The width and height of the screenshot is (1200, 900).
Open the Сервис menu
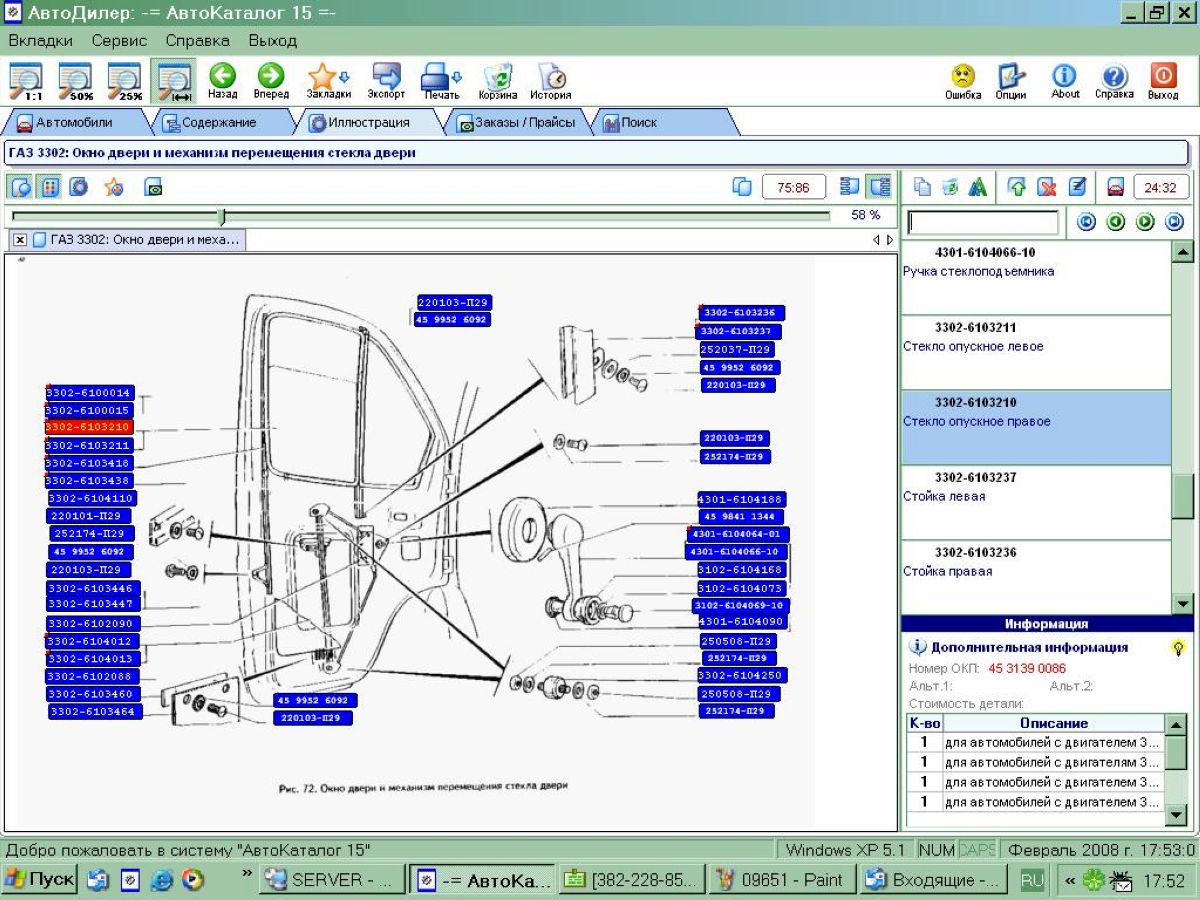coord(119,41)
